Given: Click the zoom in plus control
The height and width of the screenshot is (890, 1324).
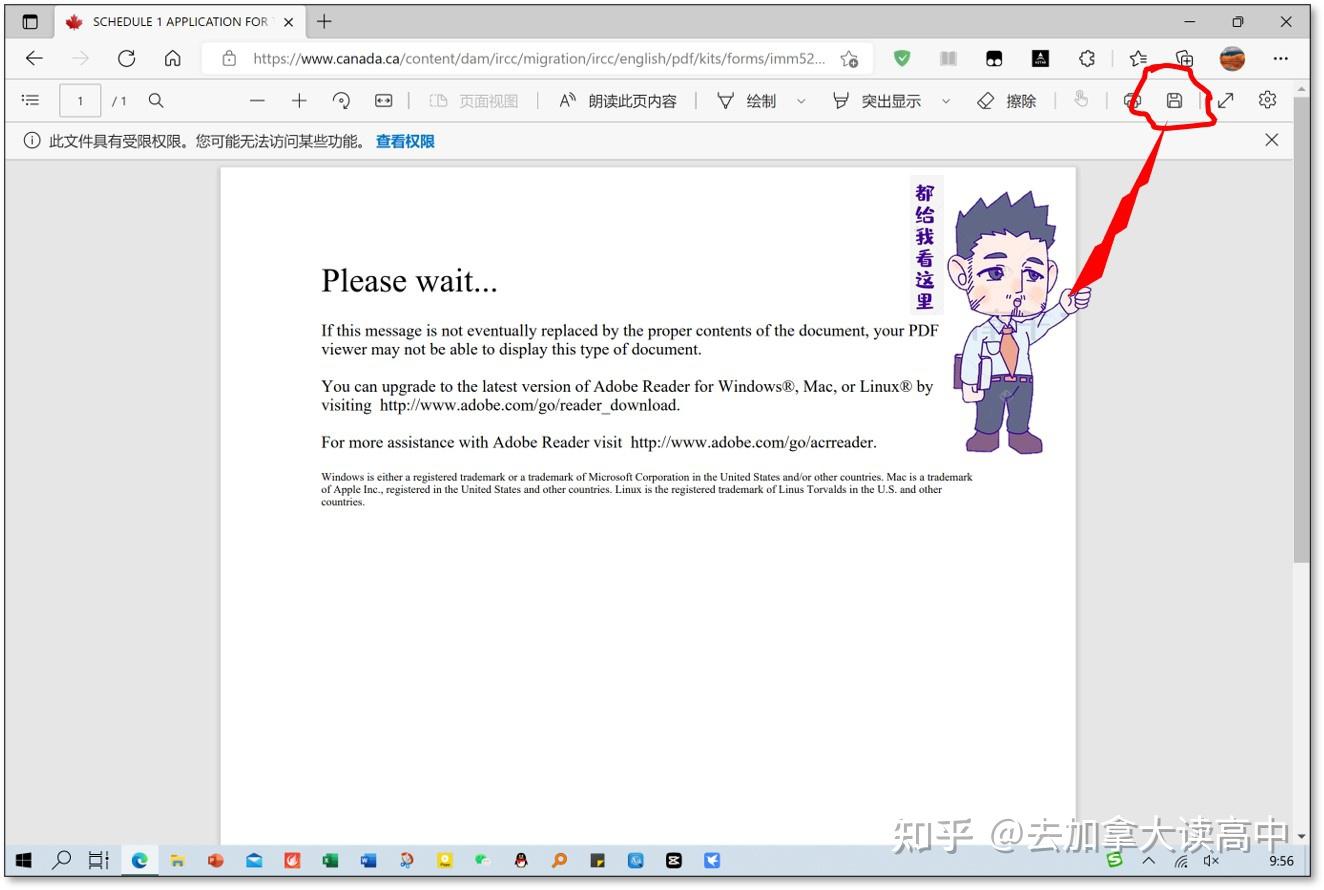Looking at the screenshot, I should (298, 100).
